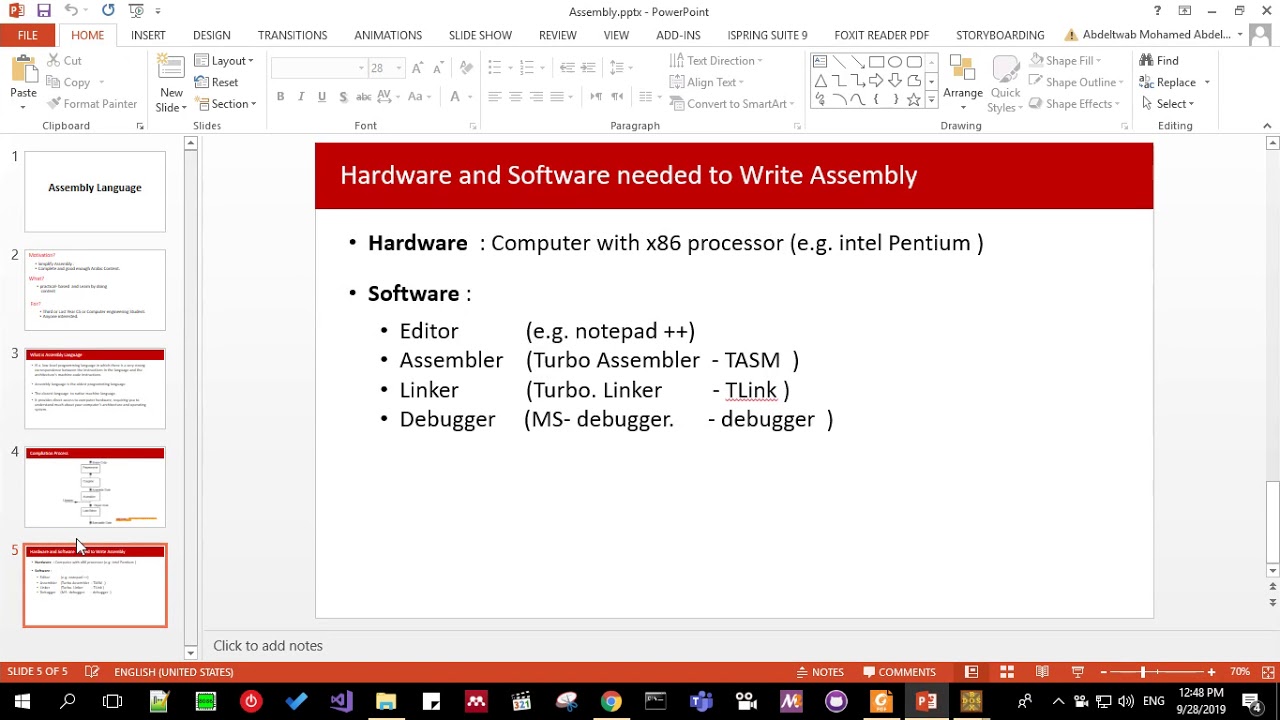Screen dimensions: 1280x720
Task: Switch to the ISPRING SUITE 9 tab
Action: pos(767,35)
